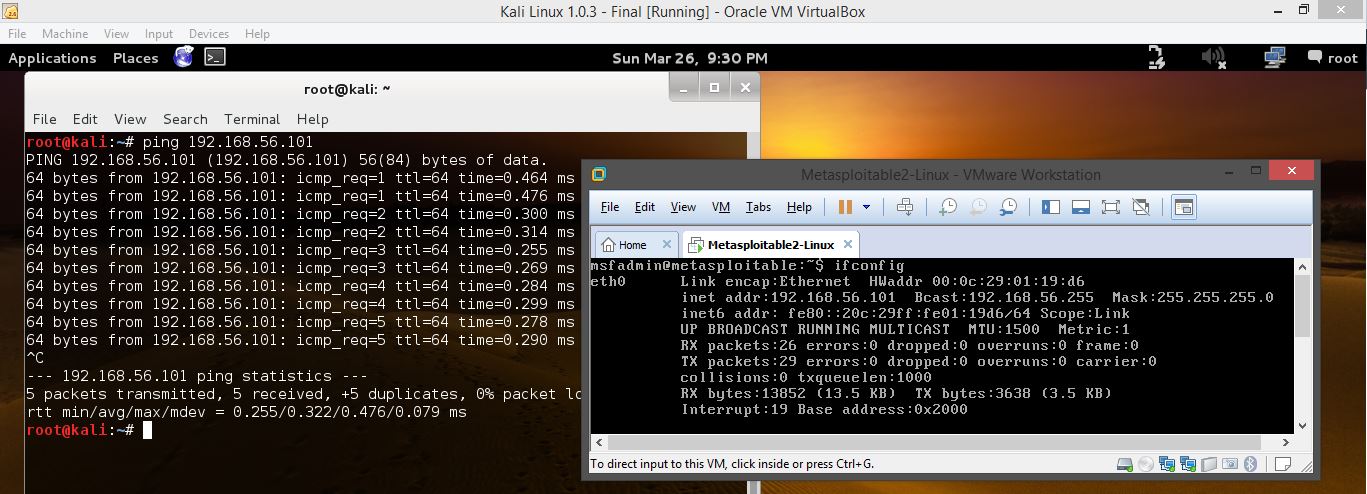
Task: Open the VMware Edit menu
Action: click(645, 207)
